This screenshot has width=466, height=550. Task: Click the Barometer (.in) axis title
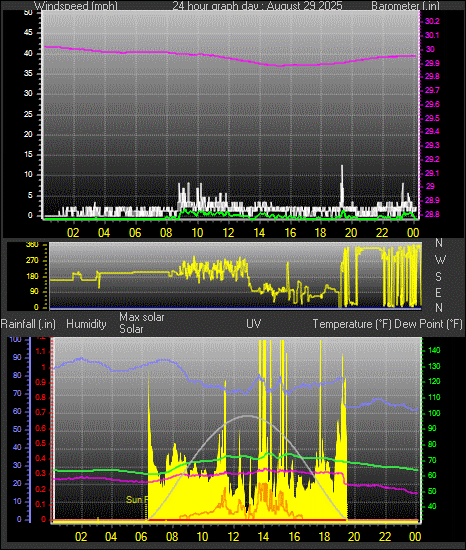[x=405, y=5]
